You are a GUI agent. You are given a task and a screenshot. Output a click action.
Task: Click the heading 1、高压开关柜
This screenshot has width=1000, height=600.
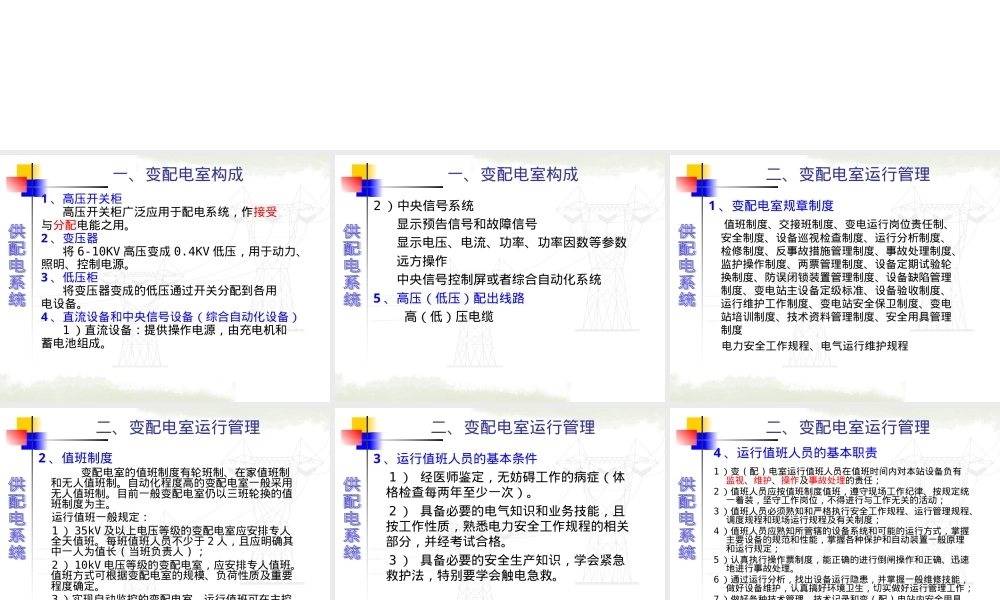(82, 199)
